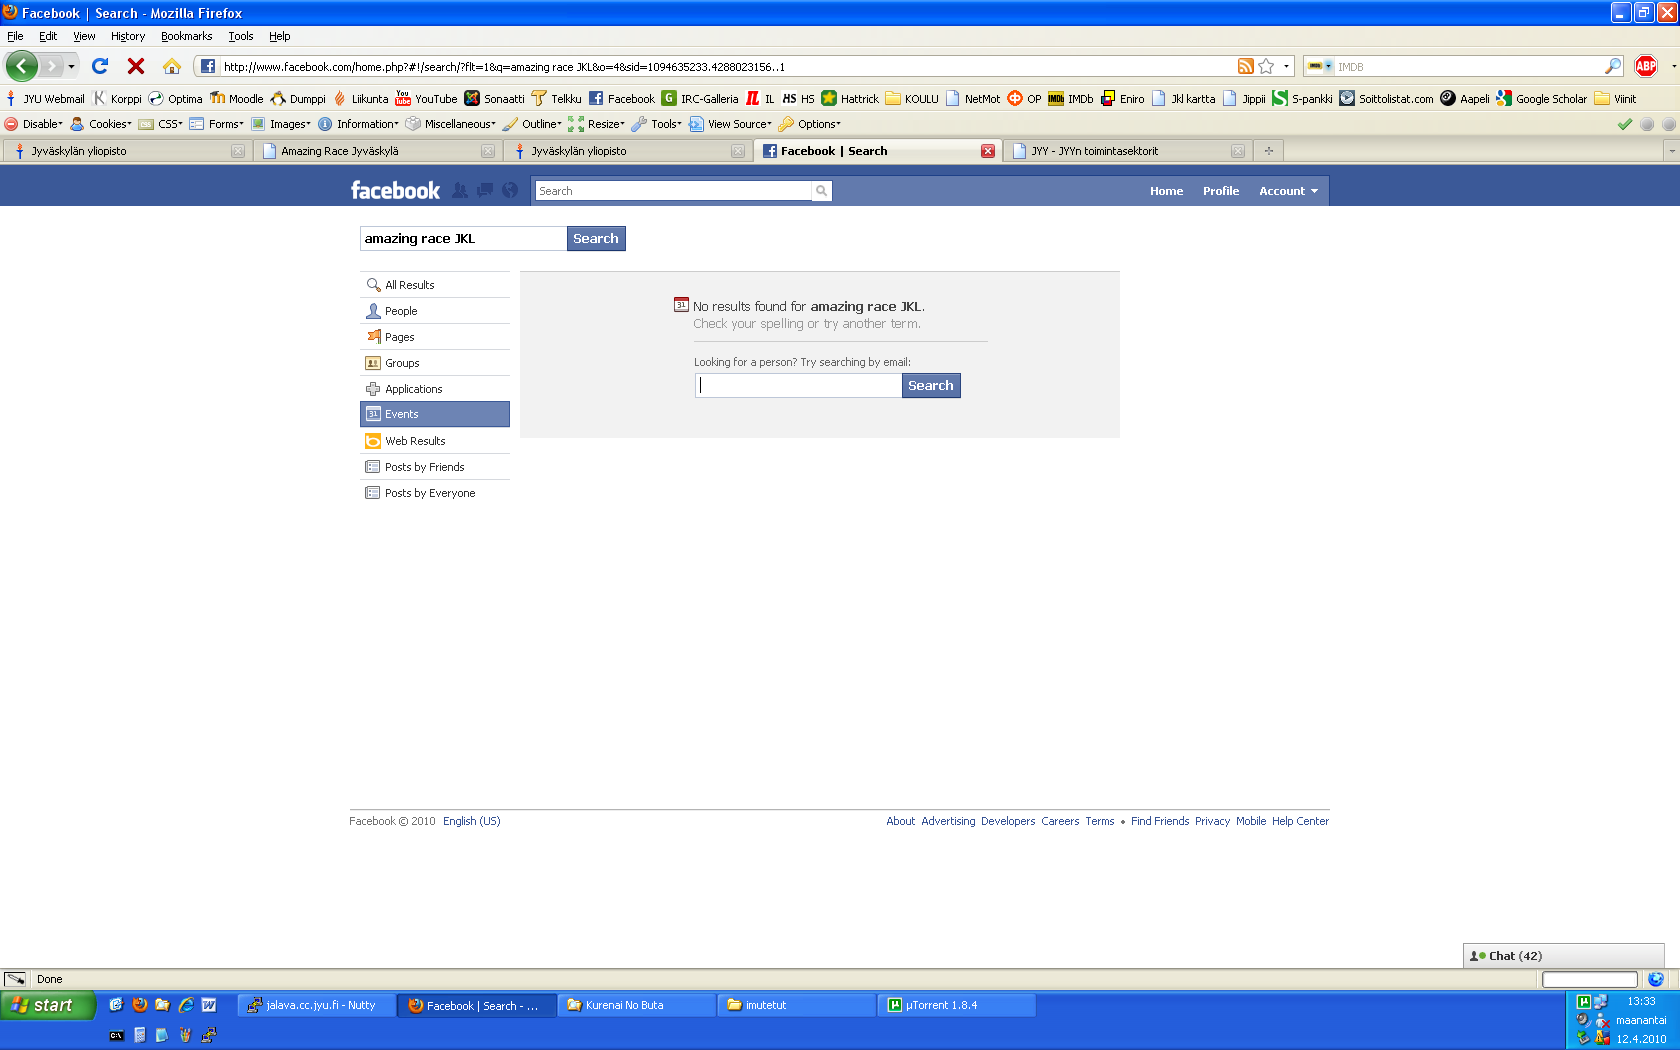1680x1050 pixels.
Task: Reload the page with the Reload icon
Action: [100, 66]
